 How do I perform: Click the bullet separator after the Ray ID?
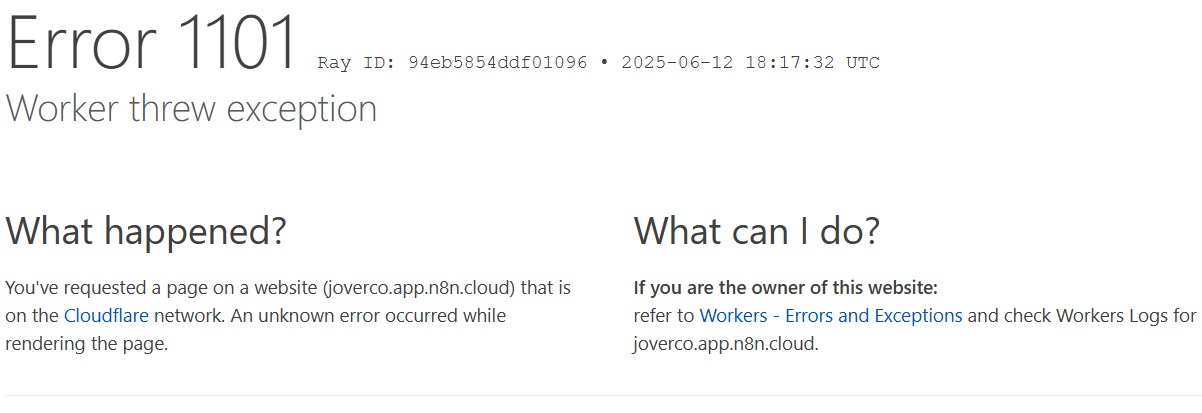(x=604, y=62)
